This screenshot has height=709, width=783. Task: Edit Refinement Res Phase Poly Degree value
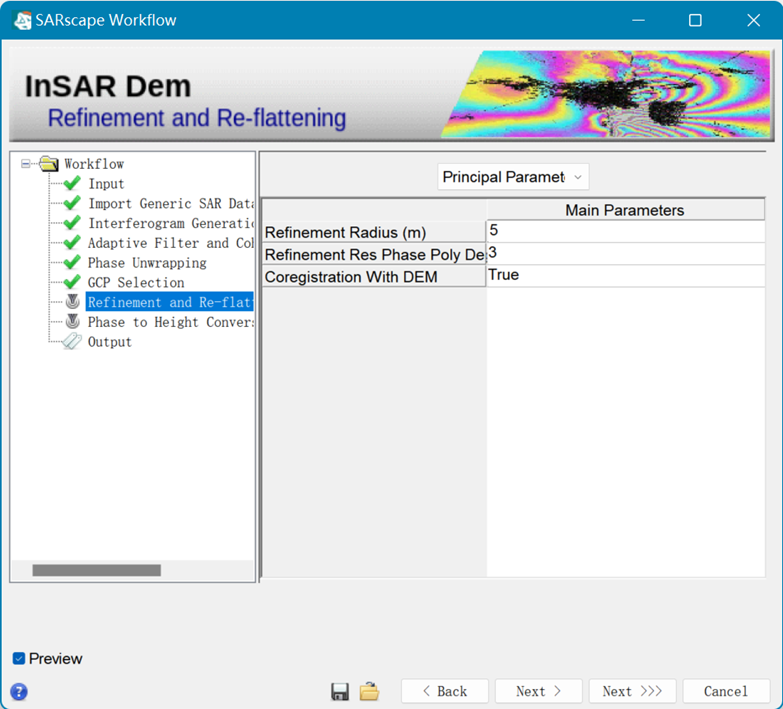click(x=625, y=254)
